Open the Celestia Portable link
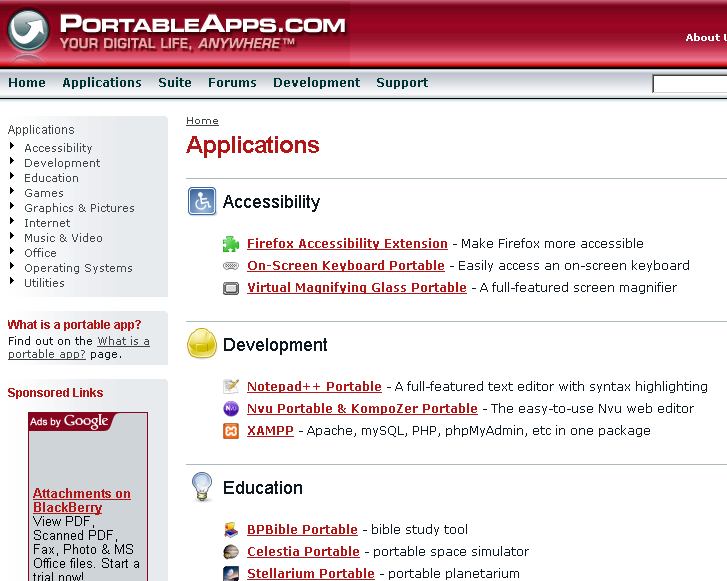The width and height of the screenshot is (727, 581). pyautogui.click(x=303, y=551)
